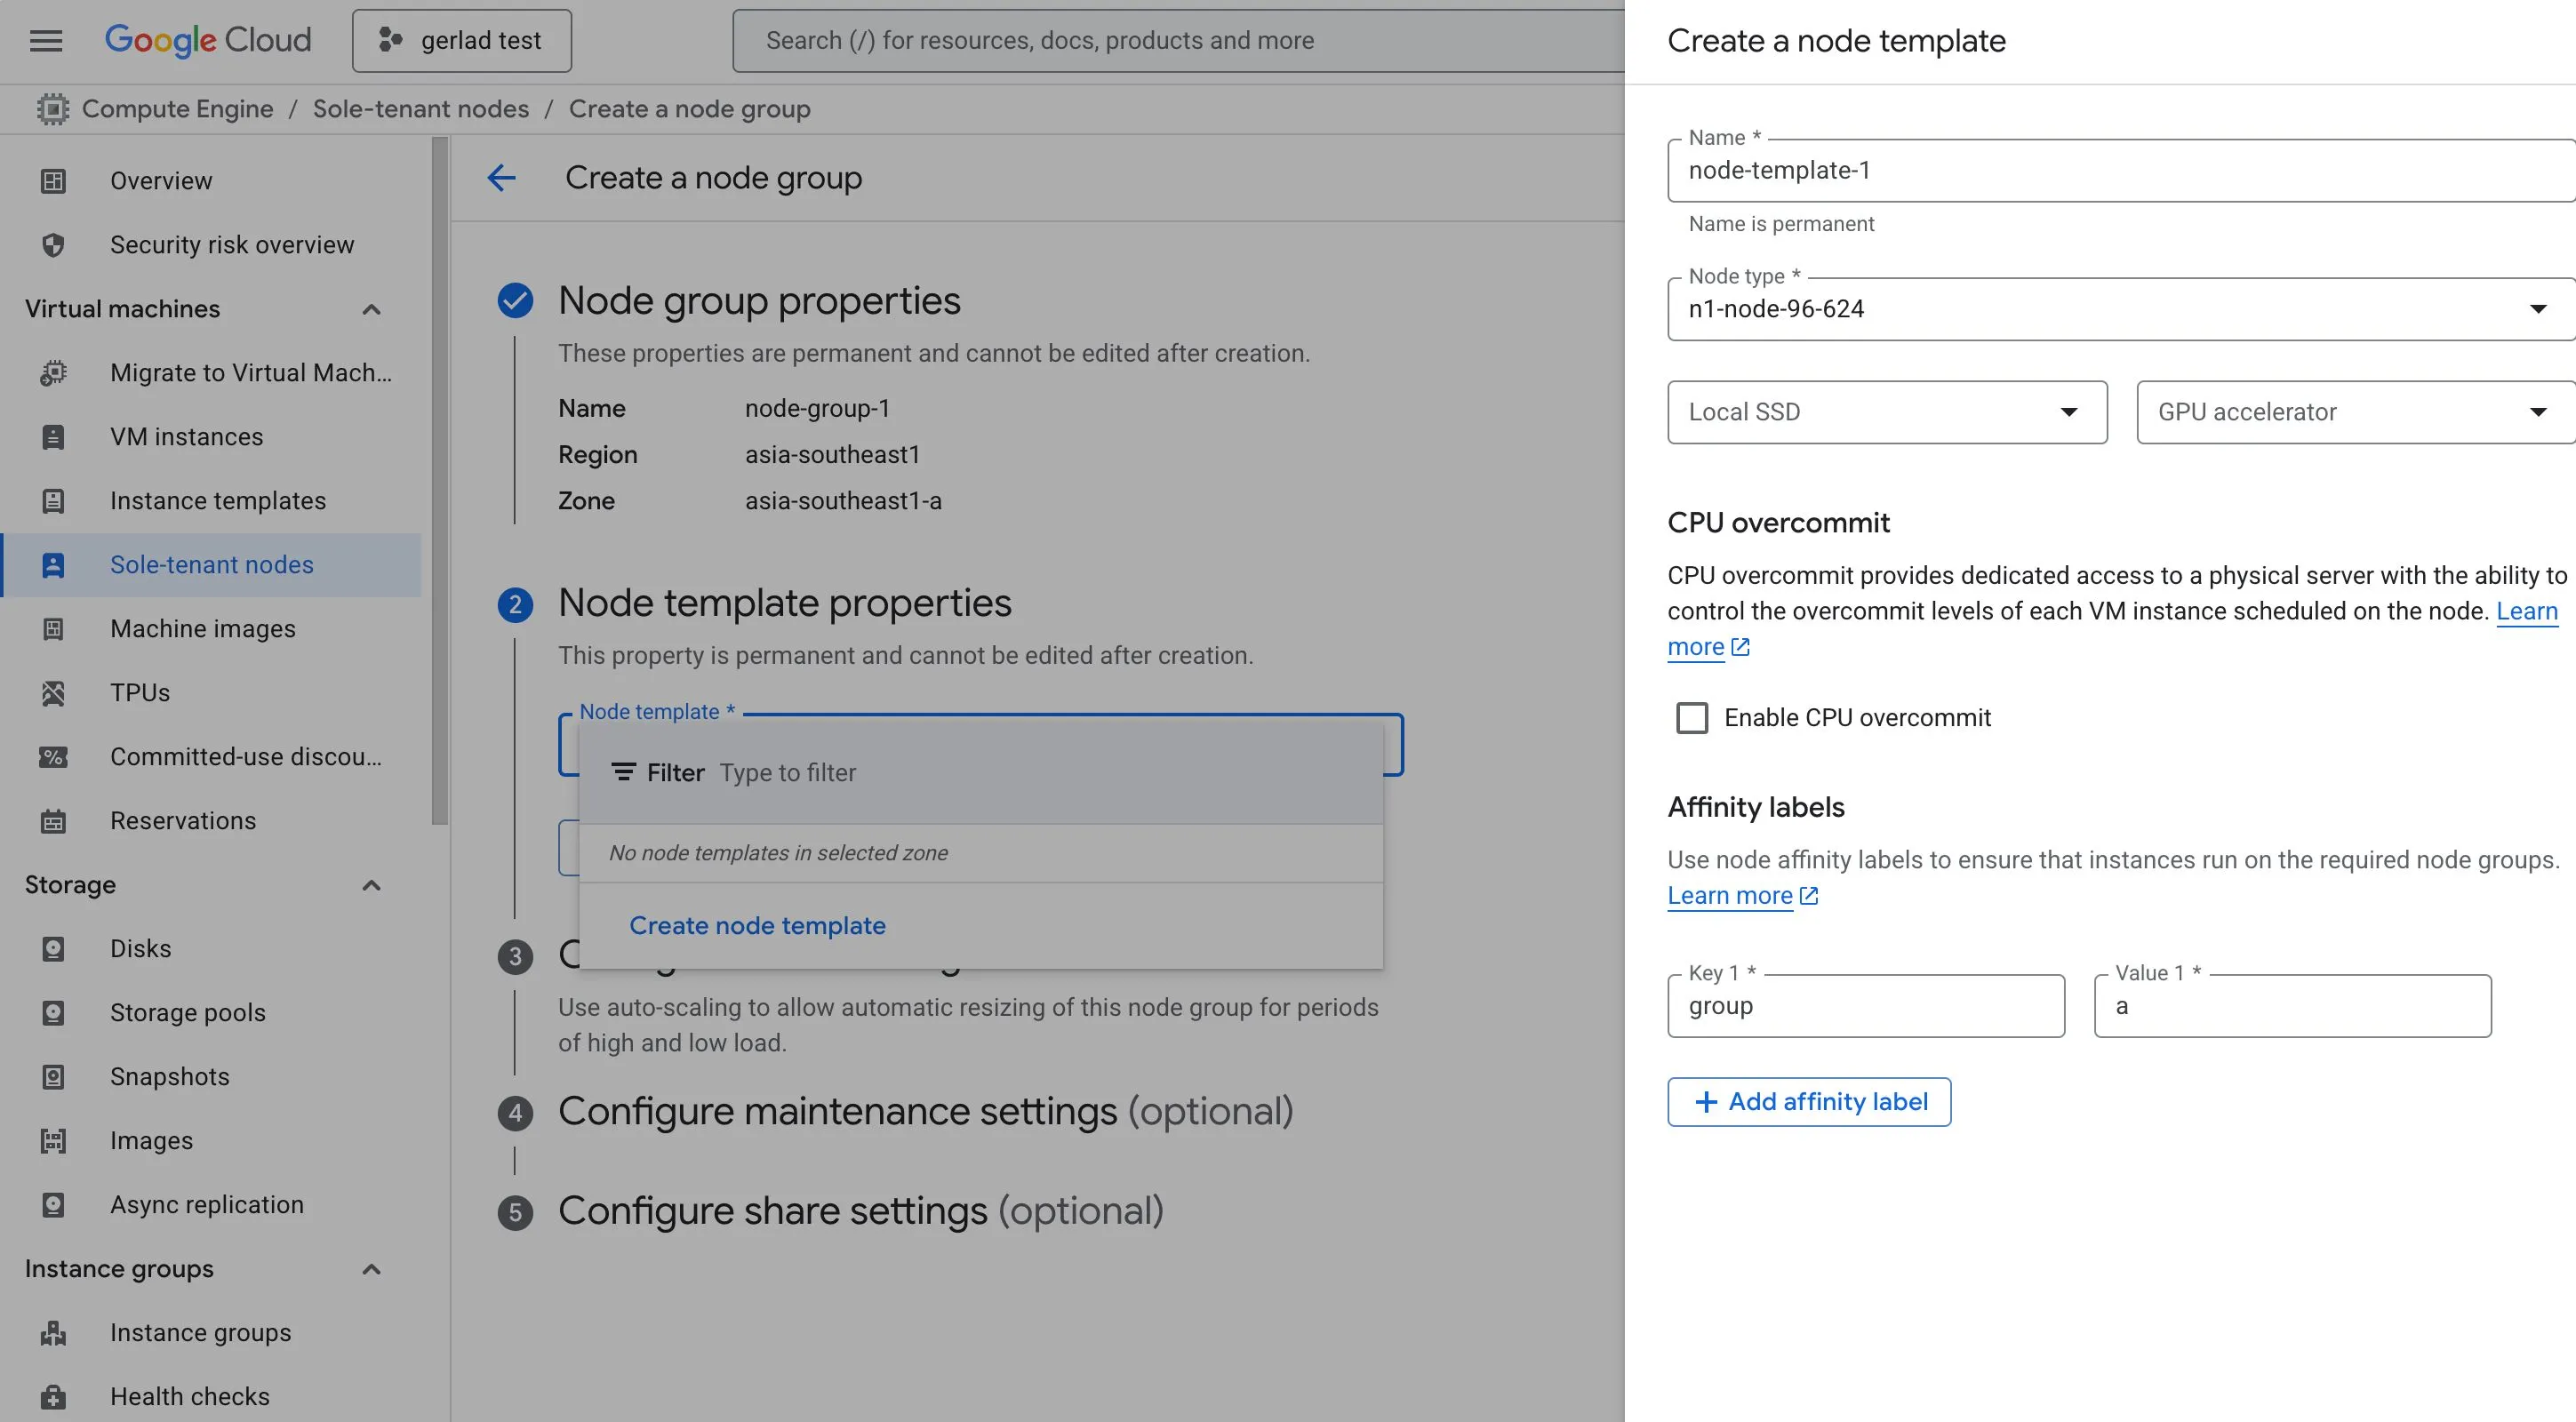
Task: Click the Security risk shield icon
Action: pos(53,245)
